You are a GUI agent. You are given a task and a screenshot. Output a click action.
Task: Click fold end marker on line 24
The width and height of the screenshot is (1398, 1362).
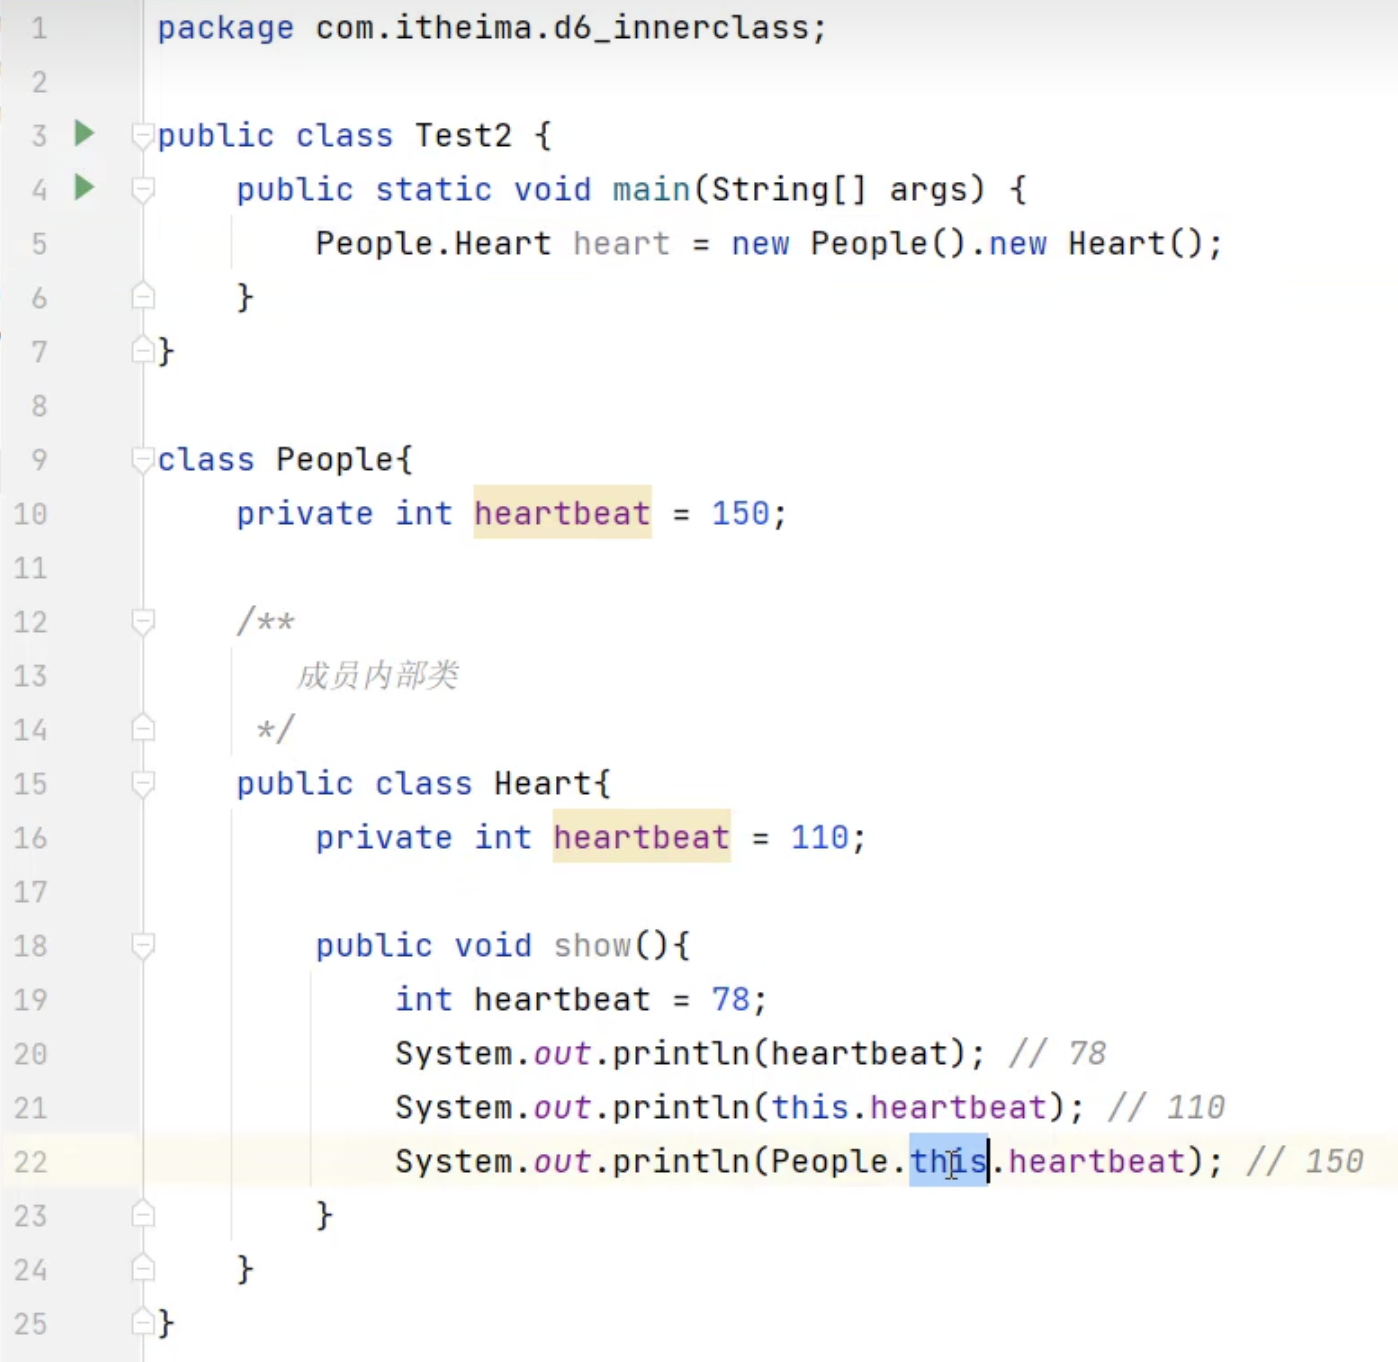[x=143, y=1269]
